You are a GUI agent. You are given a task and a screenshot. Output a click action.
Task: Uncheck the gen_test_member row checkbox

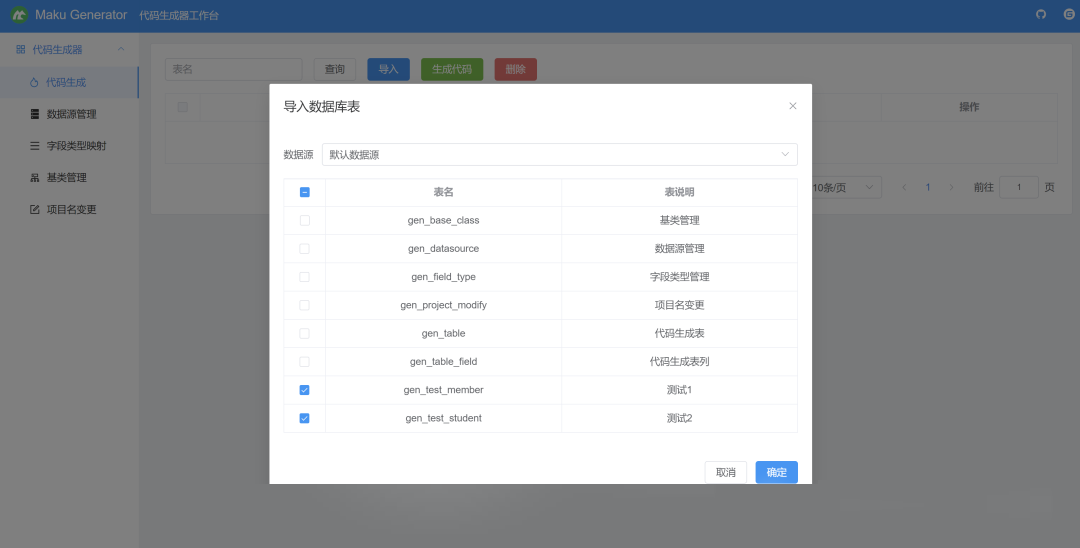(304, 390)
